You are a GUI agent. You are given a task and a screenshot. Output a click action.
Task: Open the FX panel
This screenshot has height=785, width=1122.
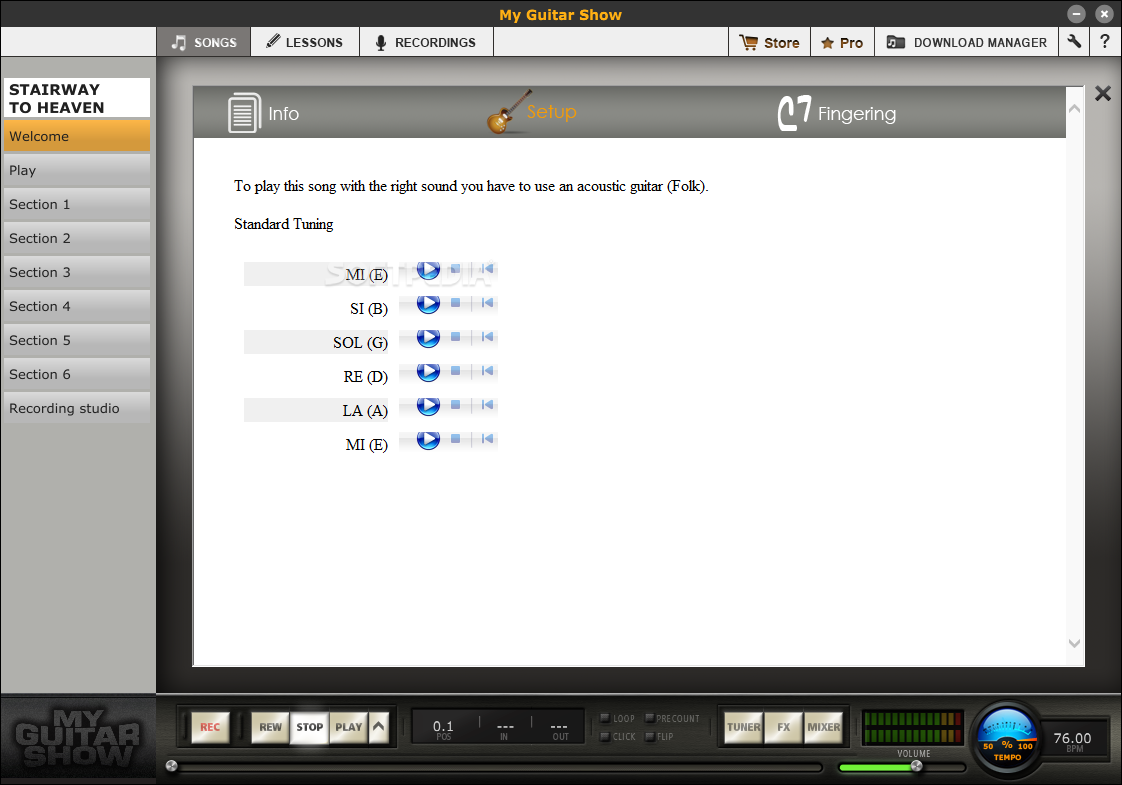(784, 727)
